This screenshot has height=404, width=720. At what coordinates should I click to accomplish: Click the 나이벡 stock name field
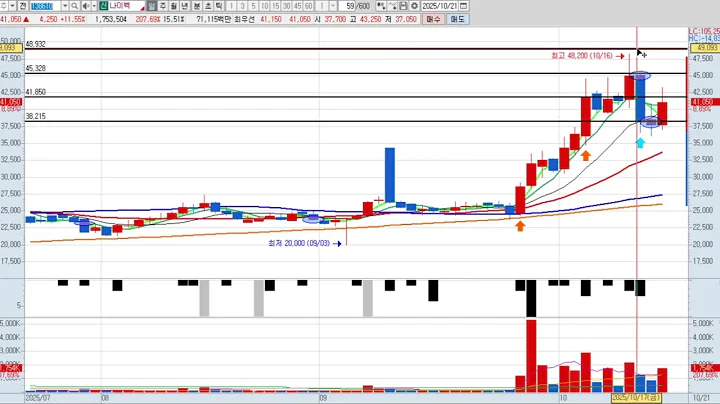[126, 6]
